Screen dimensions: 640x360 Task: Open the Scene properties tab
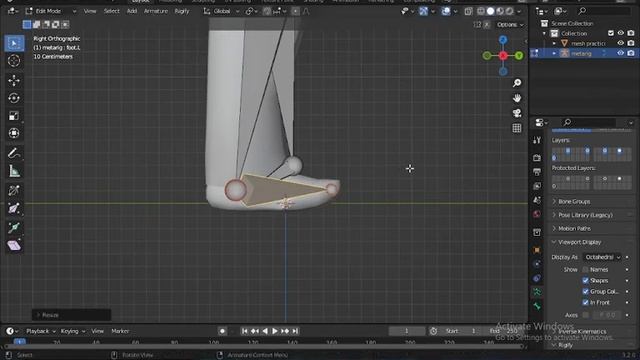click(537, 200)
